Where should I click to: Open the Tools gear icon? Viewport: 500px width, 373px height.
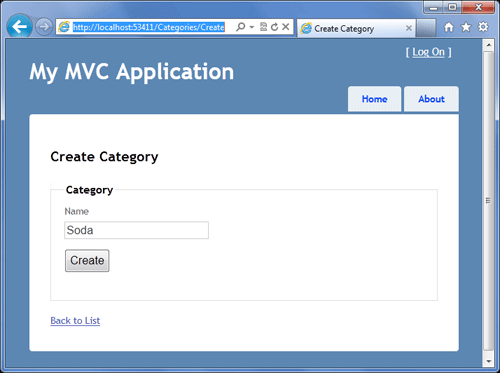[x=483, y=27]
